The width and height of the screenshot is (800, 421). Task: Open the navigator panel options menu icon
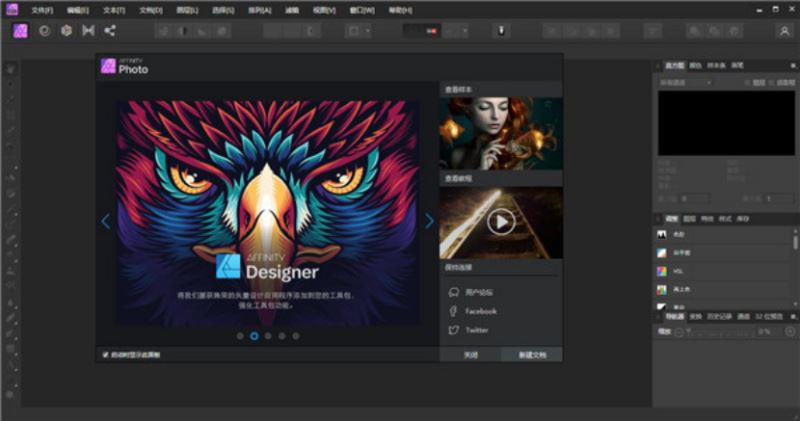pyautogui.click(x=793, y=317)
